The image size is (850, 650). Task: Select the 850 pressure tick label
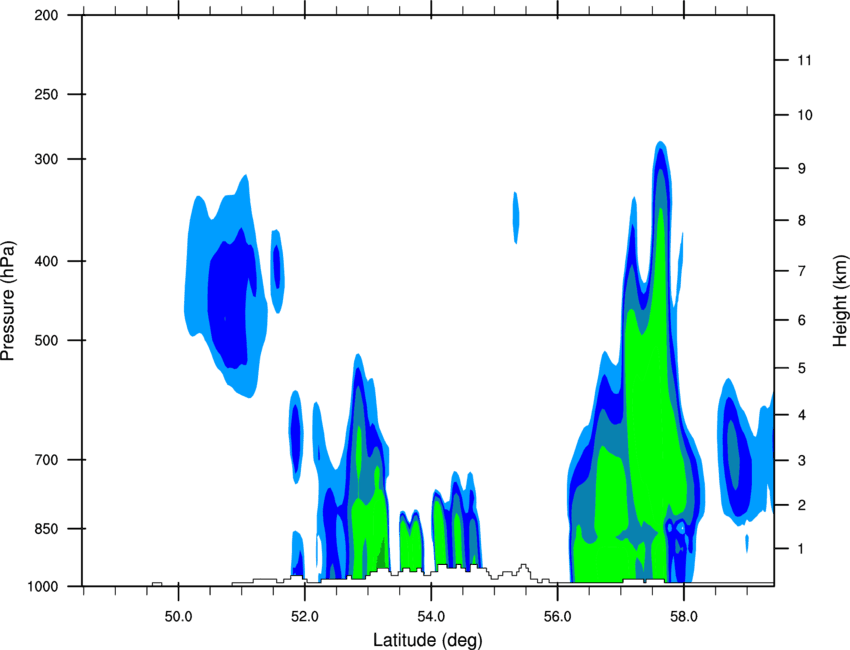46,529
